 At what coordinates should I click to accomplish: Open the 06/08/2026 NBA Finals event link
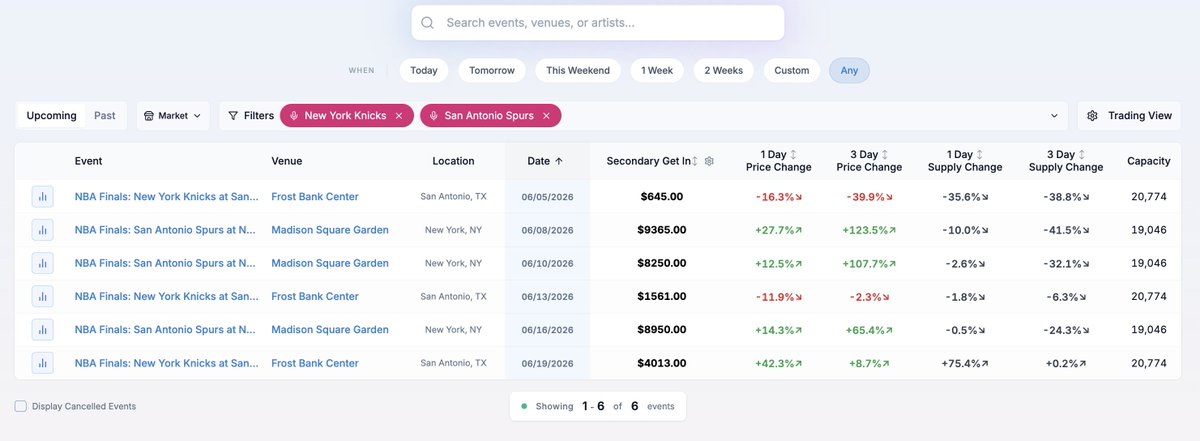click(x=166, y=230)
